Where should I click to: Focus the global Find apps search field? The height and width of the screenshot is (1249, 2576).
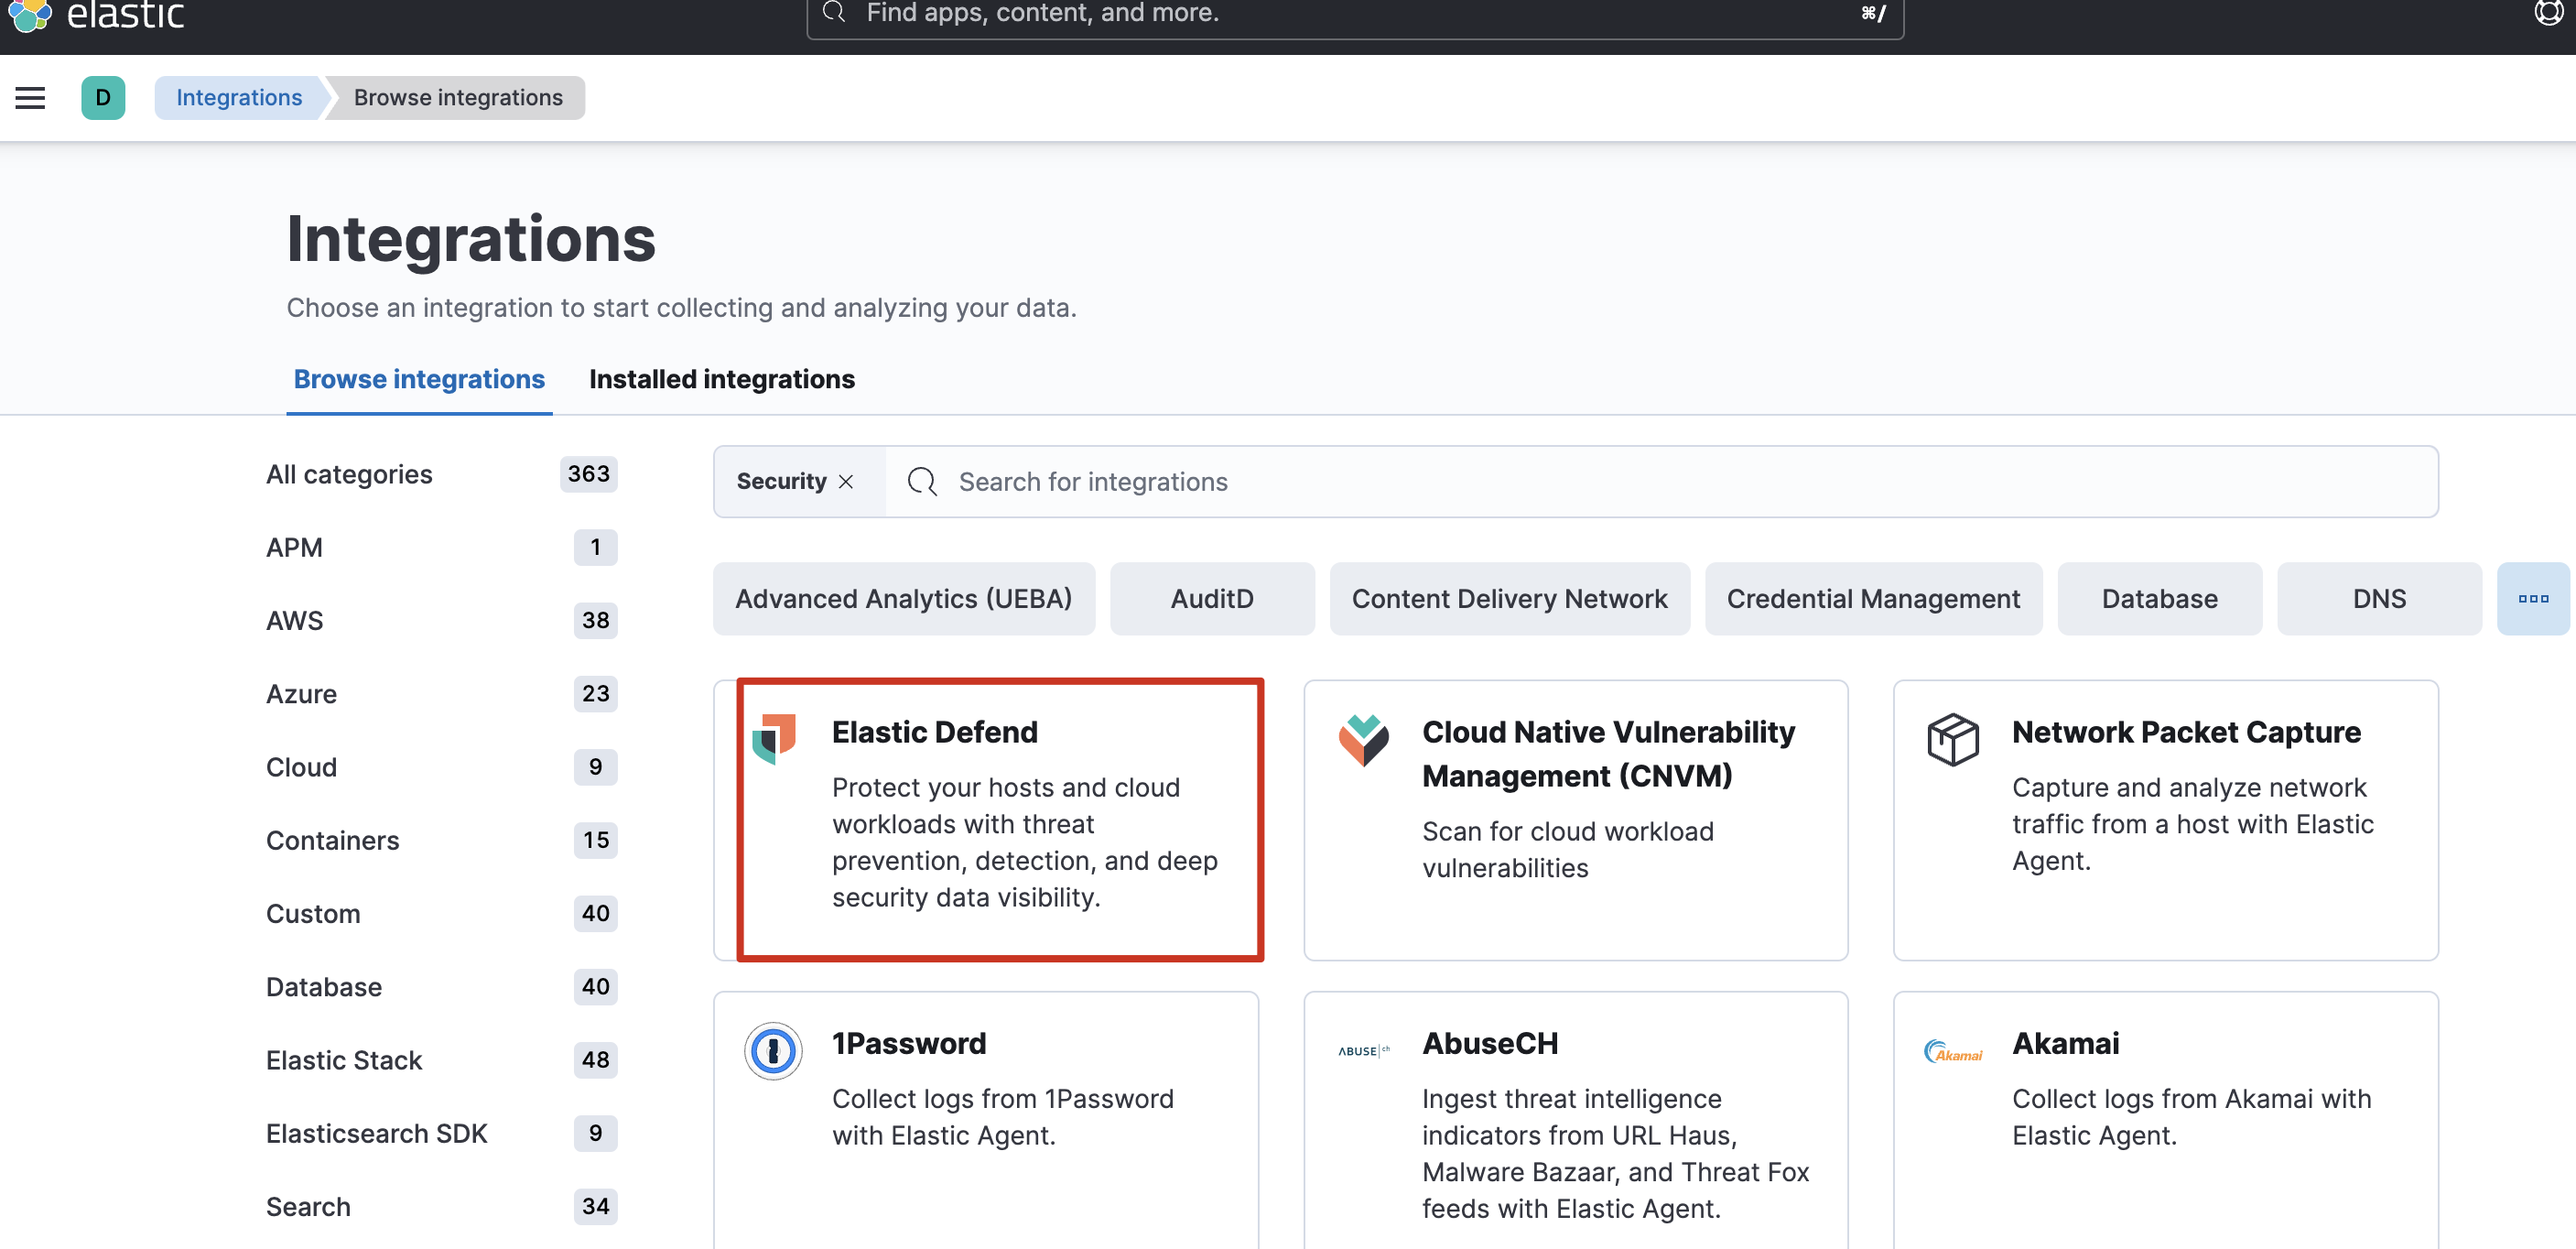tap(1355, 14)
